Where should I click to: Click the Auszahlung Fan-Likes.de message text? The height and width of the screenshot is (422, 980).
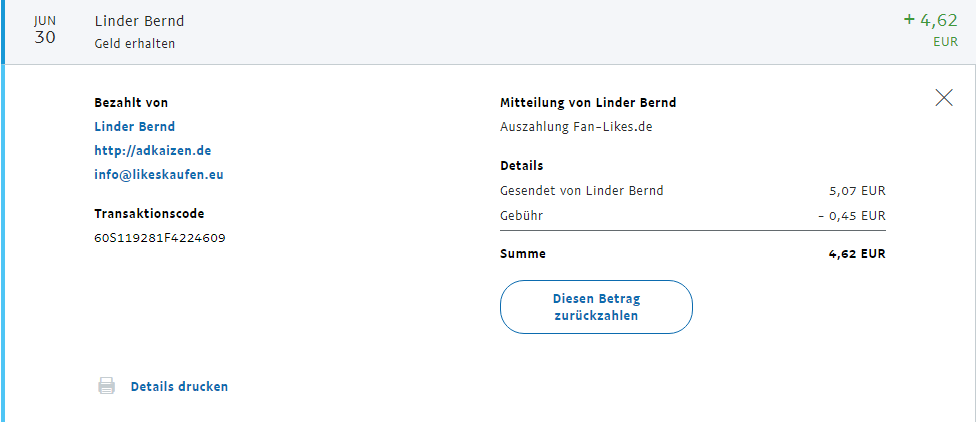[x=575, y=127]
